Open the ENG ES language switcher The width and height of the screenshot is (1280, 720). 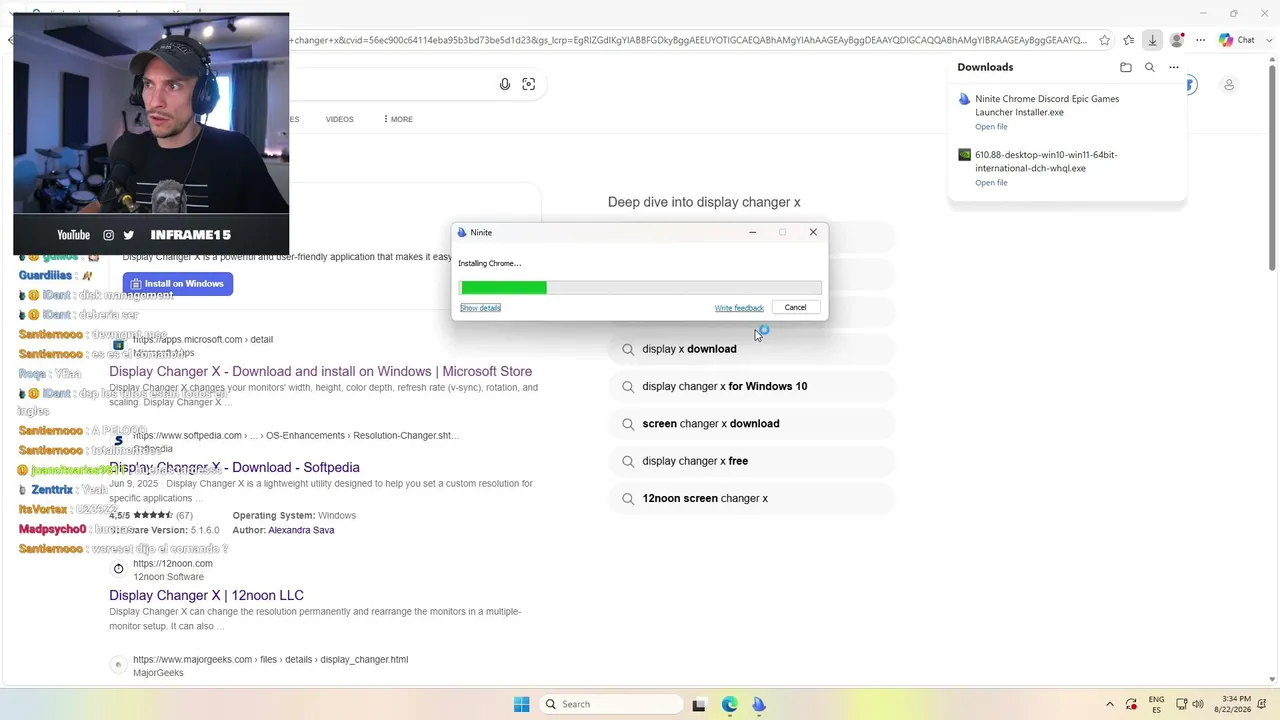pos(1156,704)
